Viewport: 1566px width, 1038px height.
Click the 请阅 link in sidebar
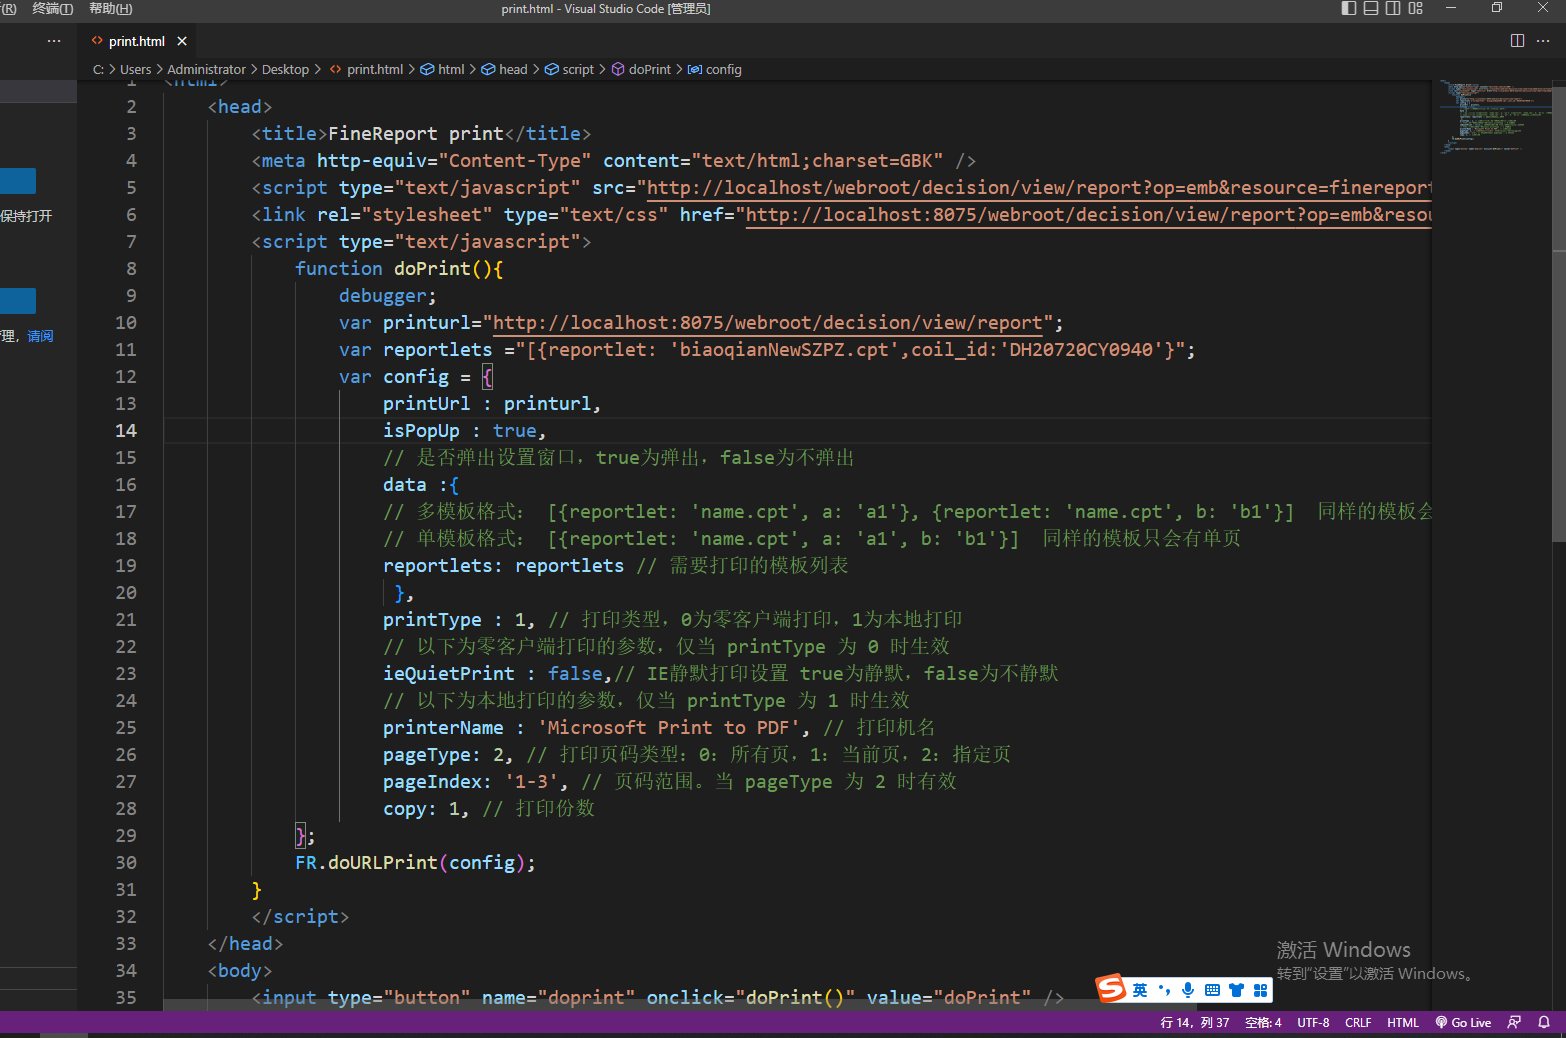pos(40,336)
